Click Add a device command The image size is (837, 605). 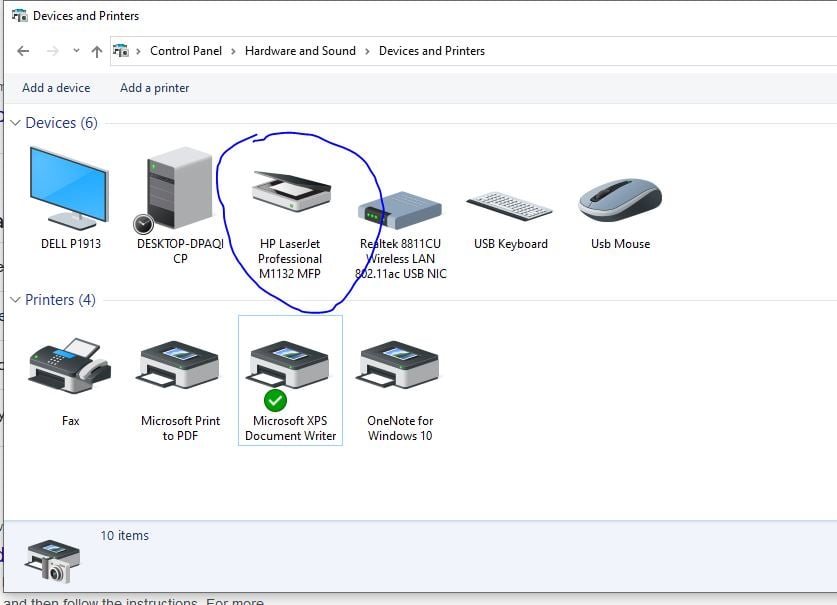(56, 88)
